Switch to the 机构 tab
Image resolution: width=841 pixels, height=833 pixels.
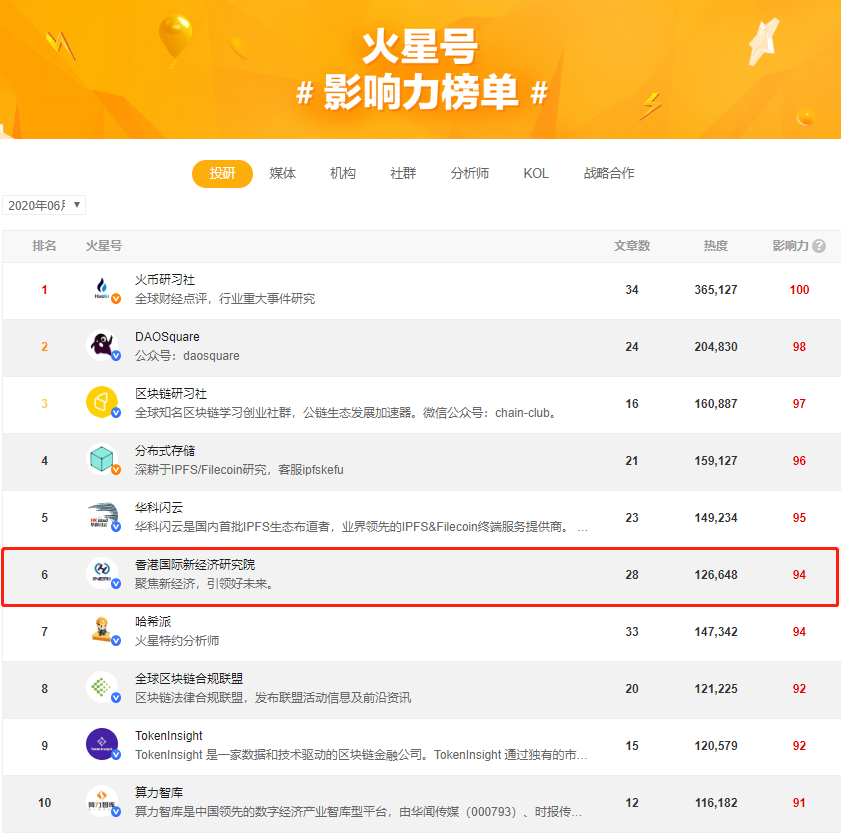click(x=343, y=173)
